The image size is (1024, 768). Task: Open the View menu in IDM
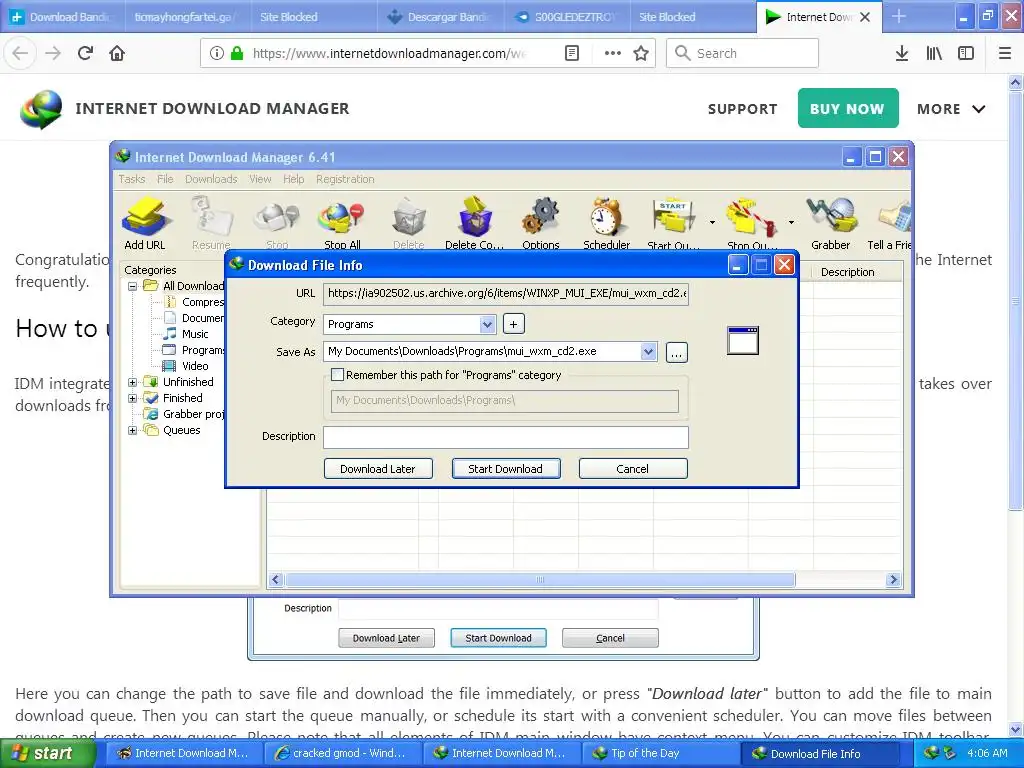260,179
